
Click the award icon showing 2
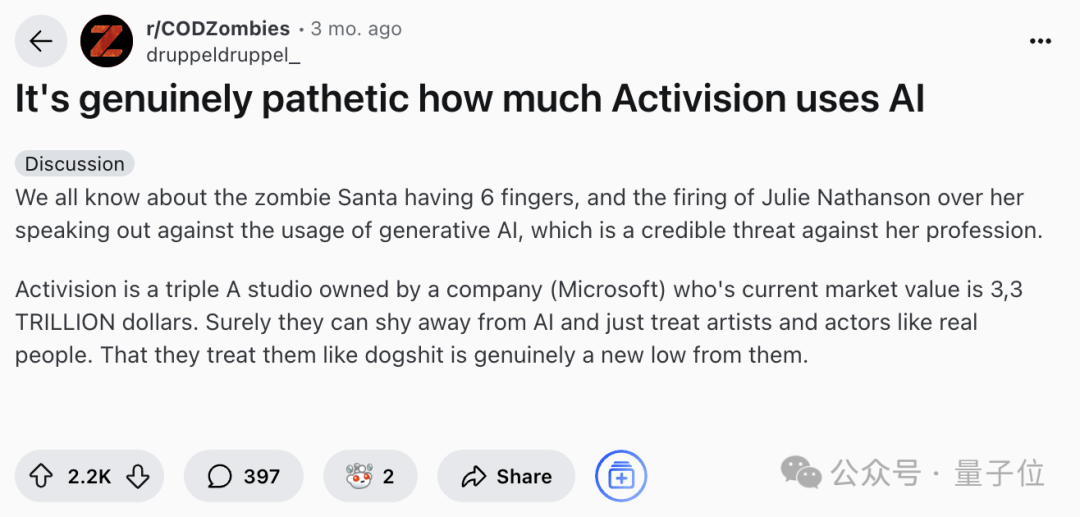tap(370, 476)
